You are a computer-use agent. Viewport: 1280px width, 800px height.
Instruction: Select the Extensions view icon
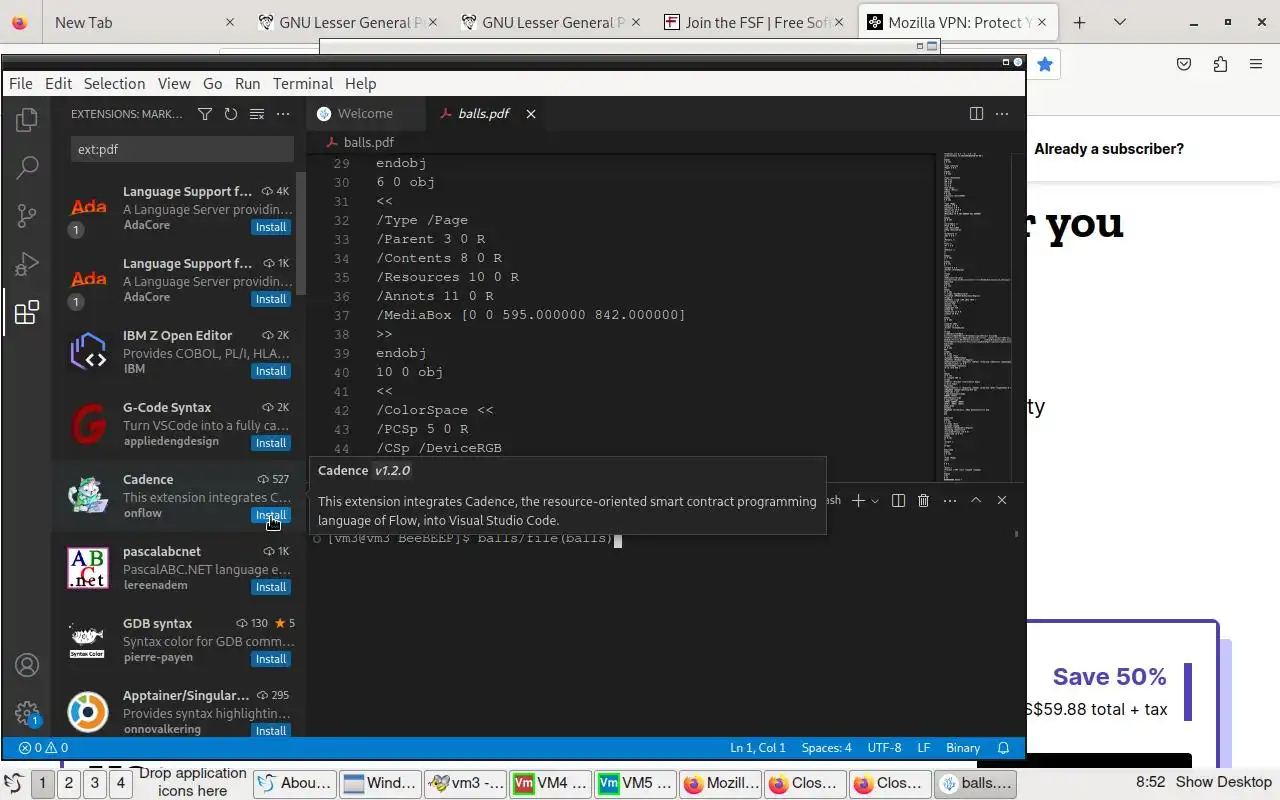pos(27,312)
